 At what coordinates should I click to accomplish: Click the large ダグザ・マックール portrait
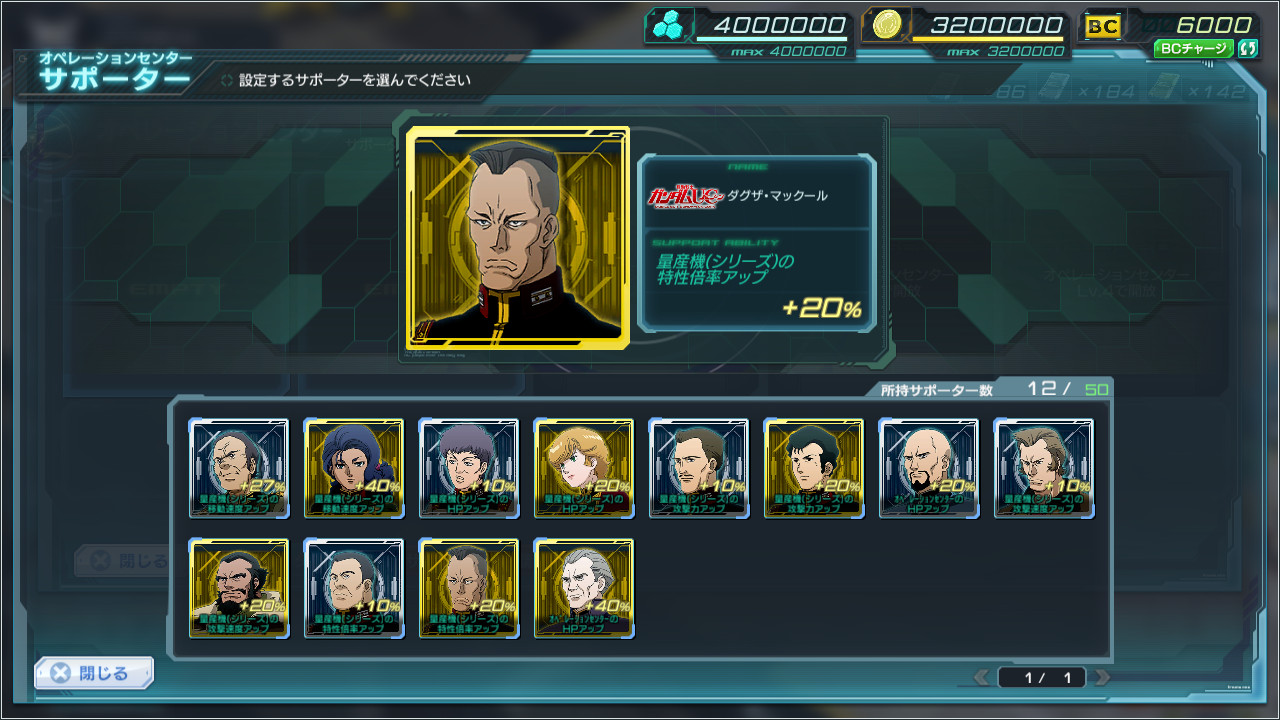518,238
